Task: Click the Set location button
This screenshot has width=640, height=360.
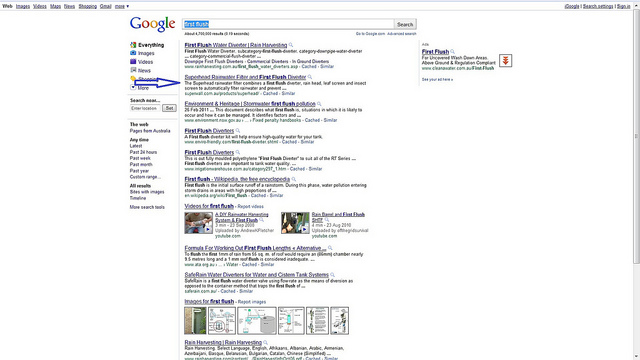Action: tap(169, 108)
